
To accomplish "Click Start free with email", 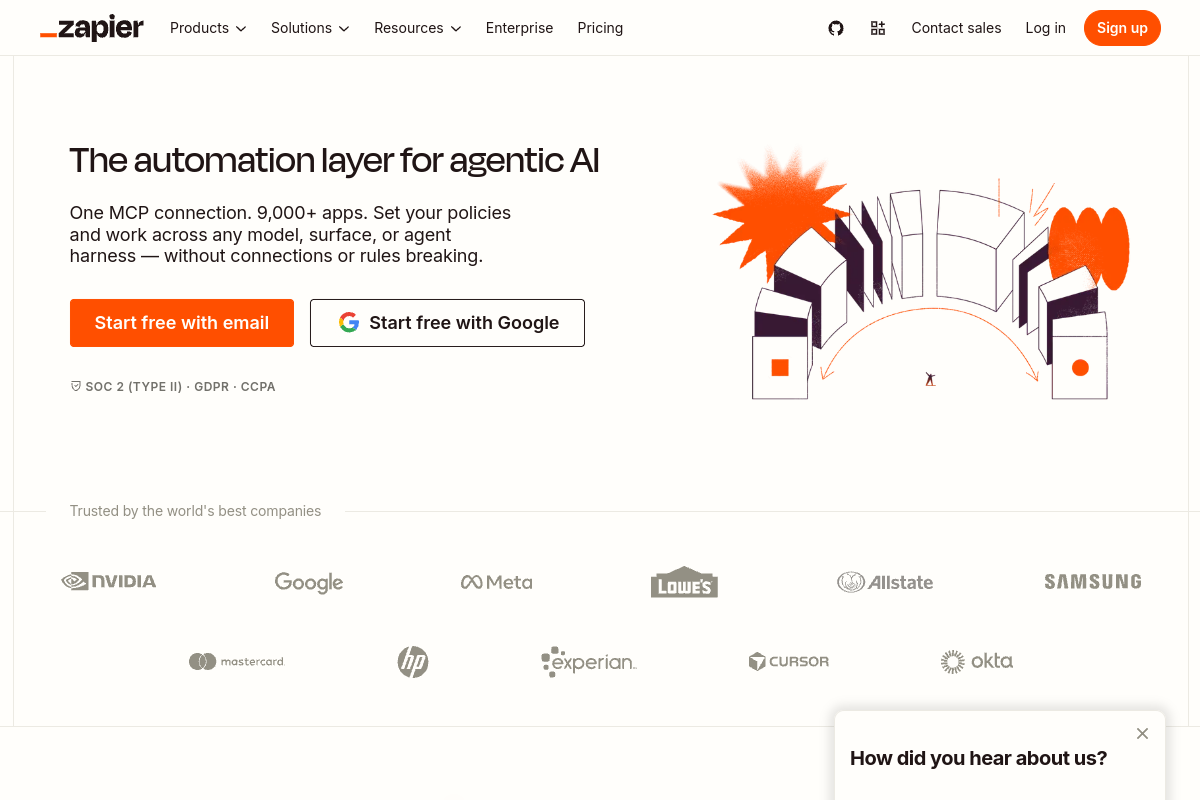I will pyautogui.click(x=182, y=323).
